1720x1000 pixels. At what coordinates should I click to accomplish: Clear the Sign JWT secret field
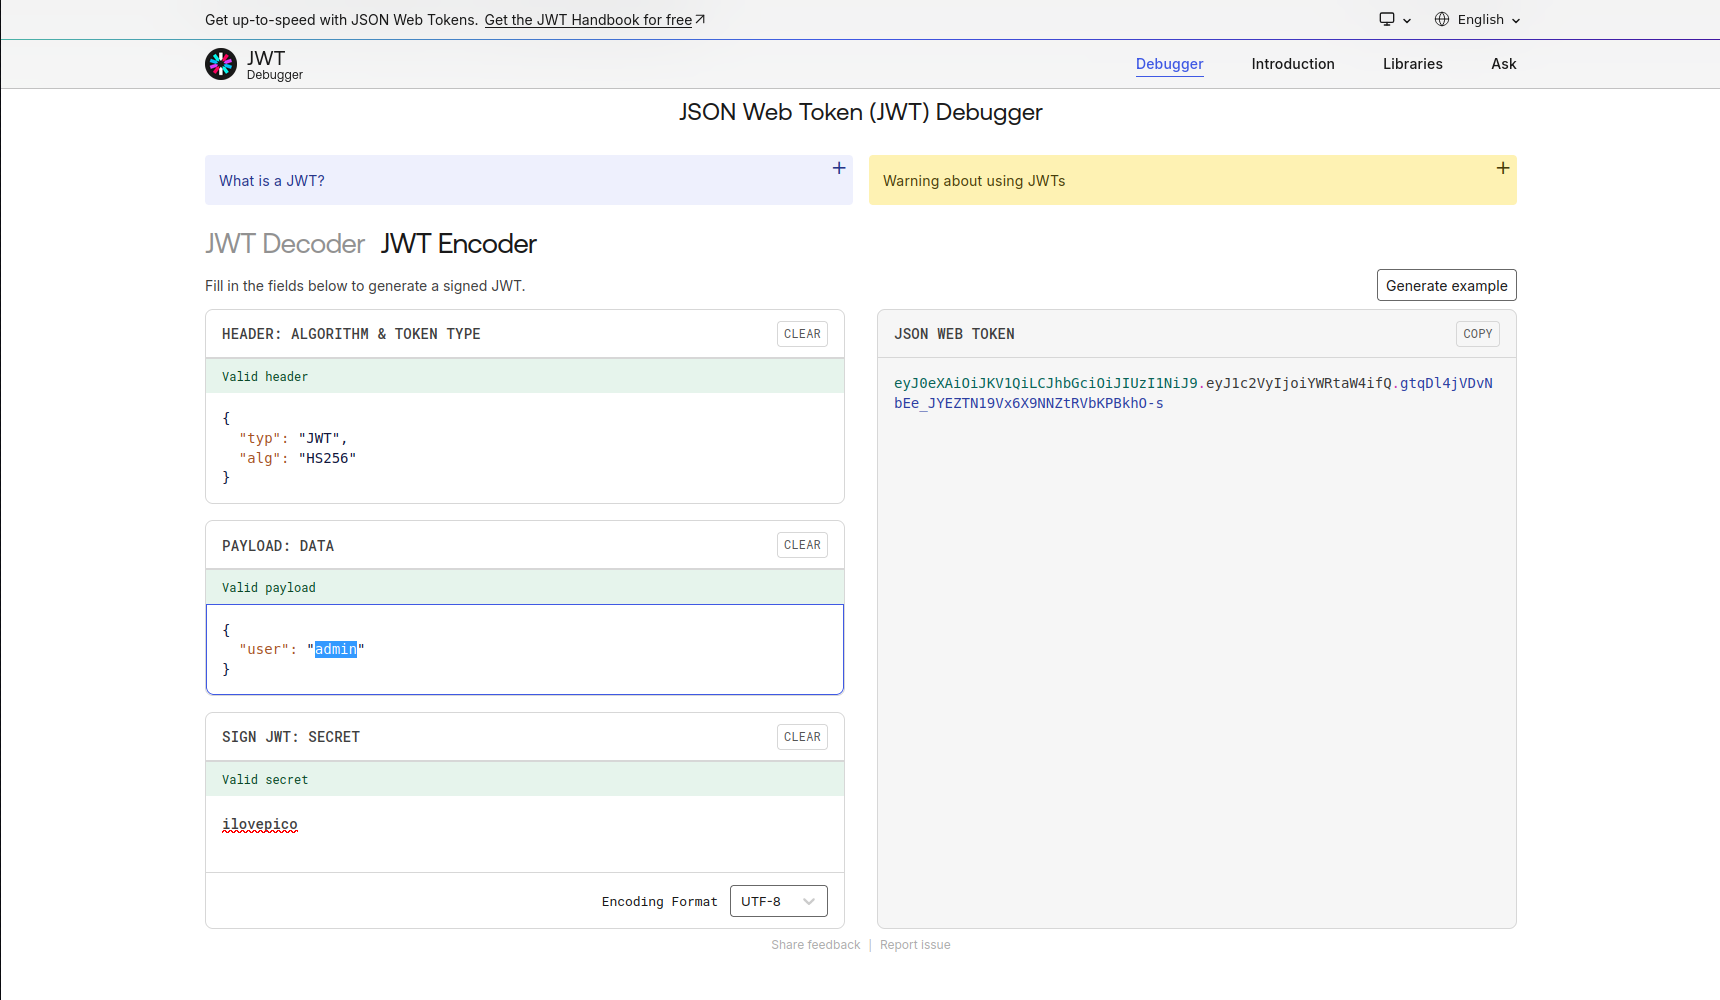(x=802, y=737)
